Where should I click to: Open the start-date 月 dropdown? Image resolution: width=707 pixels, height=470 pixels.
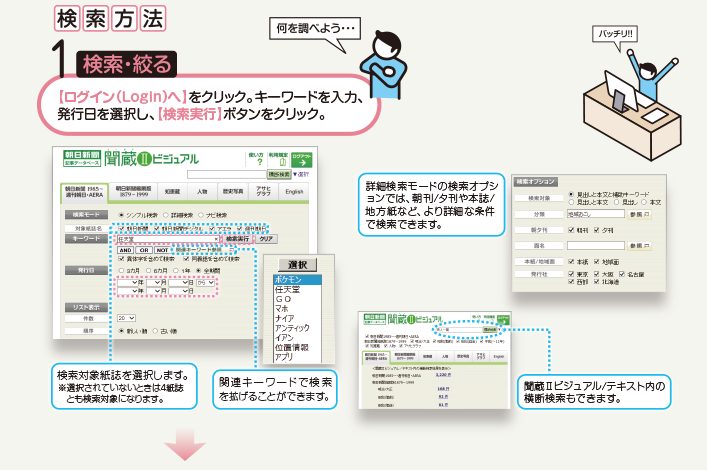154,282
